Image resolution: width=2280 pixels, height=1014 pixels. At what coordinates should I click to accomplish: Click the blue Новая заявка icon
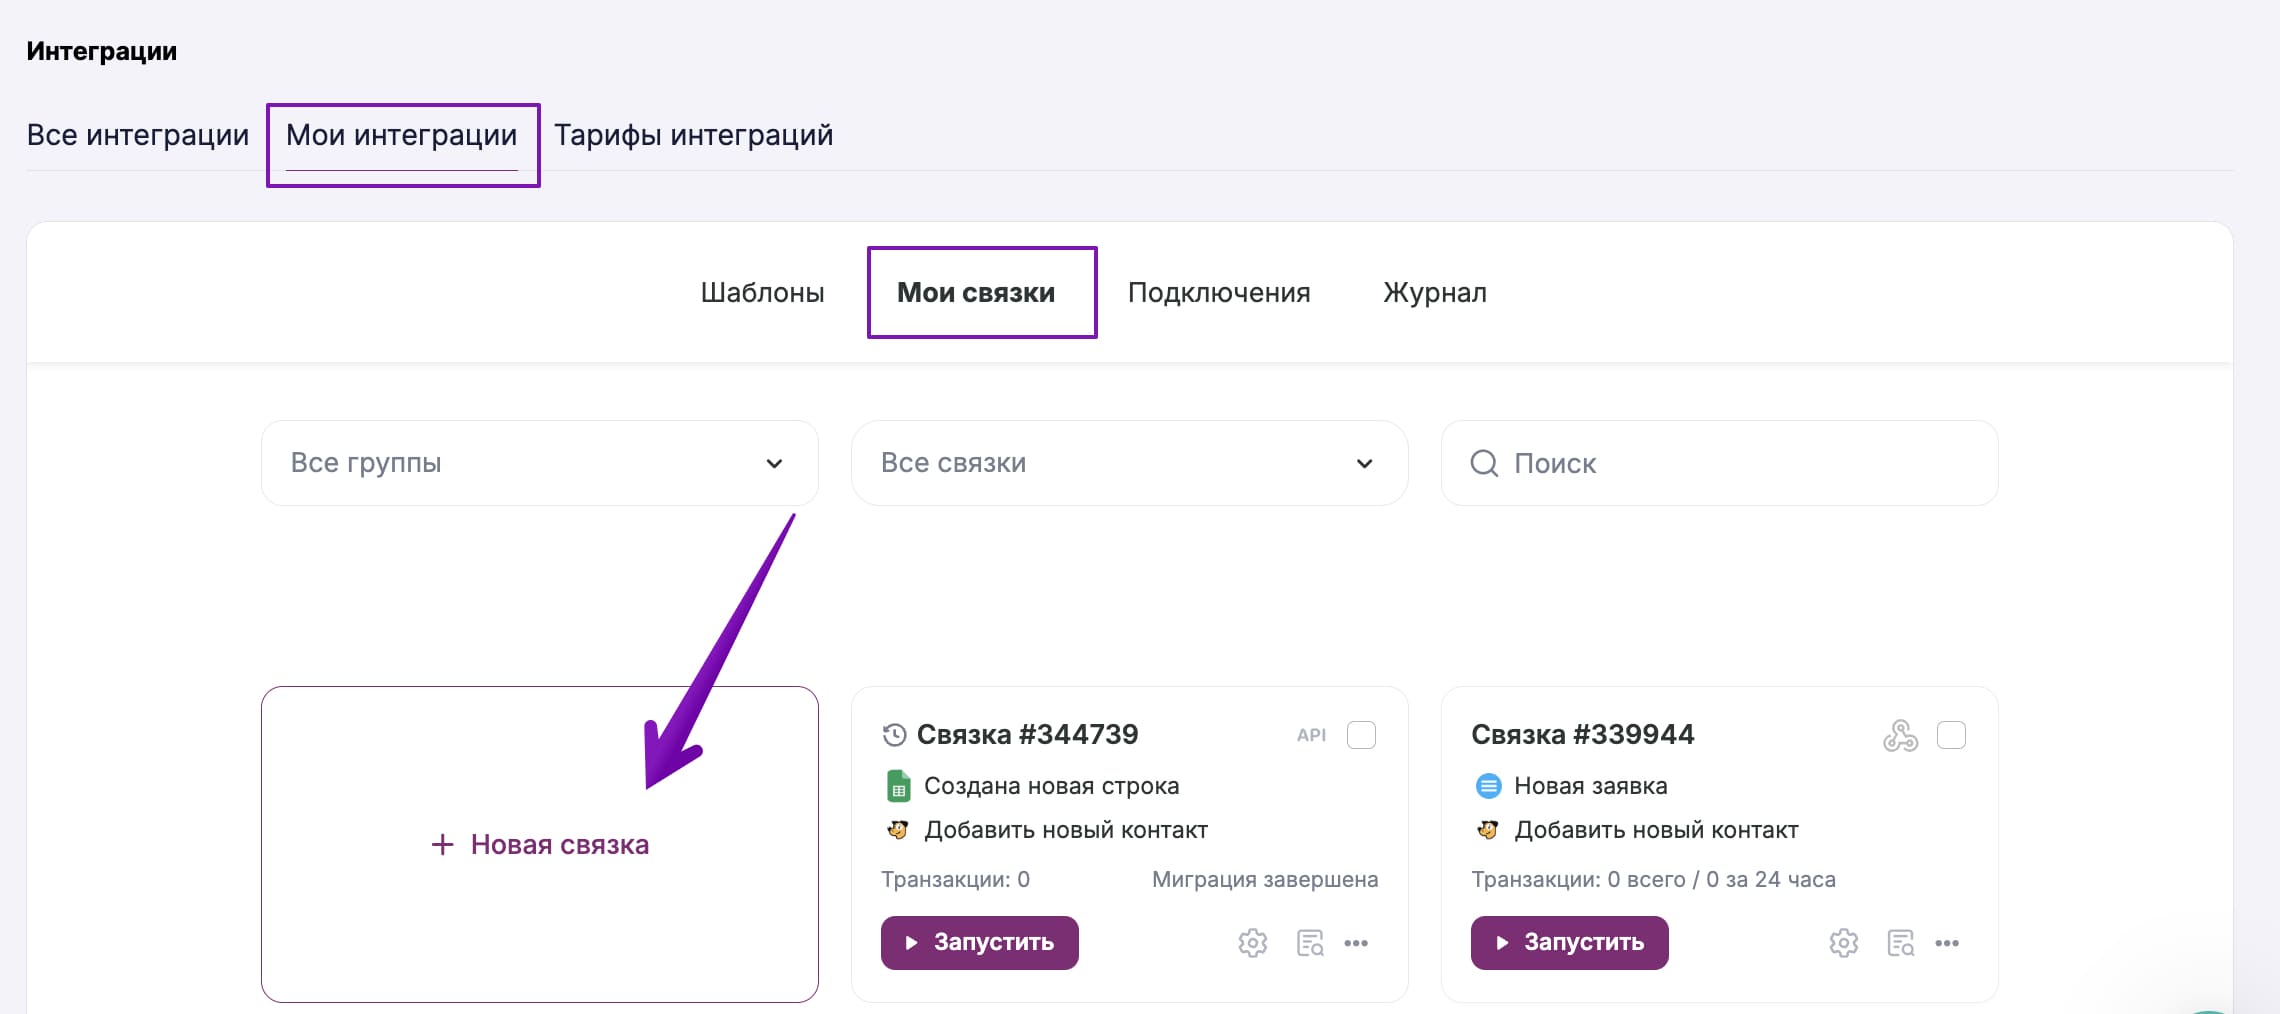tap(1488, 786)
